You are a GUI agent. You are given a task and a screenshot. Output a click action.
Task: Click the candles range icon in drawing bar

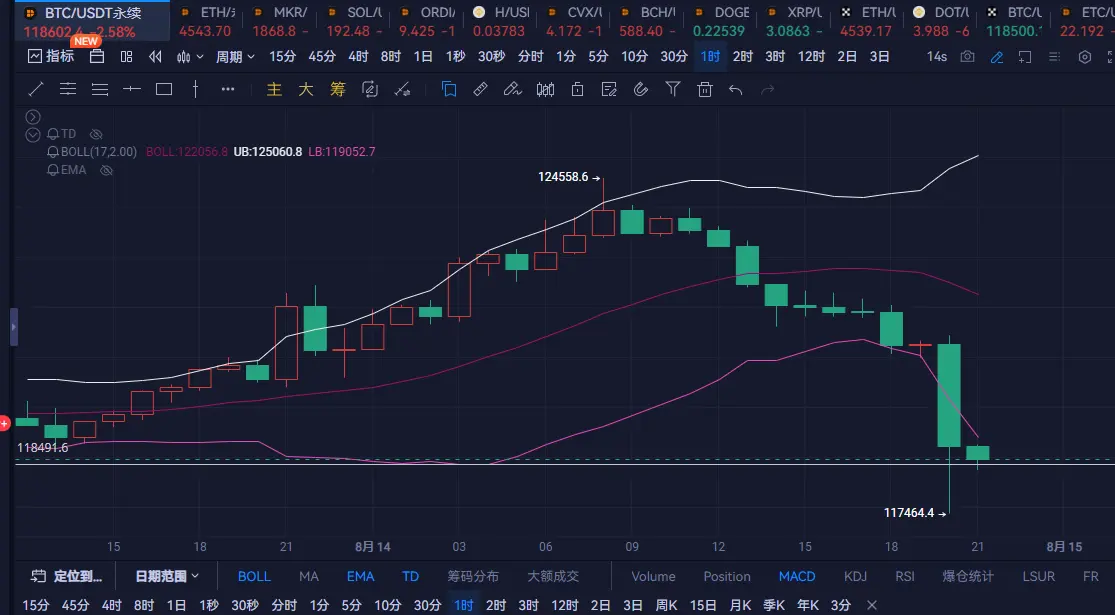pos(545,89)
